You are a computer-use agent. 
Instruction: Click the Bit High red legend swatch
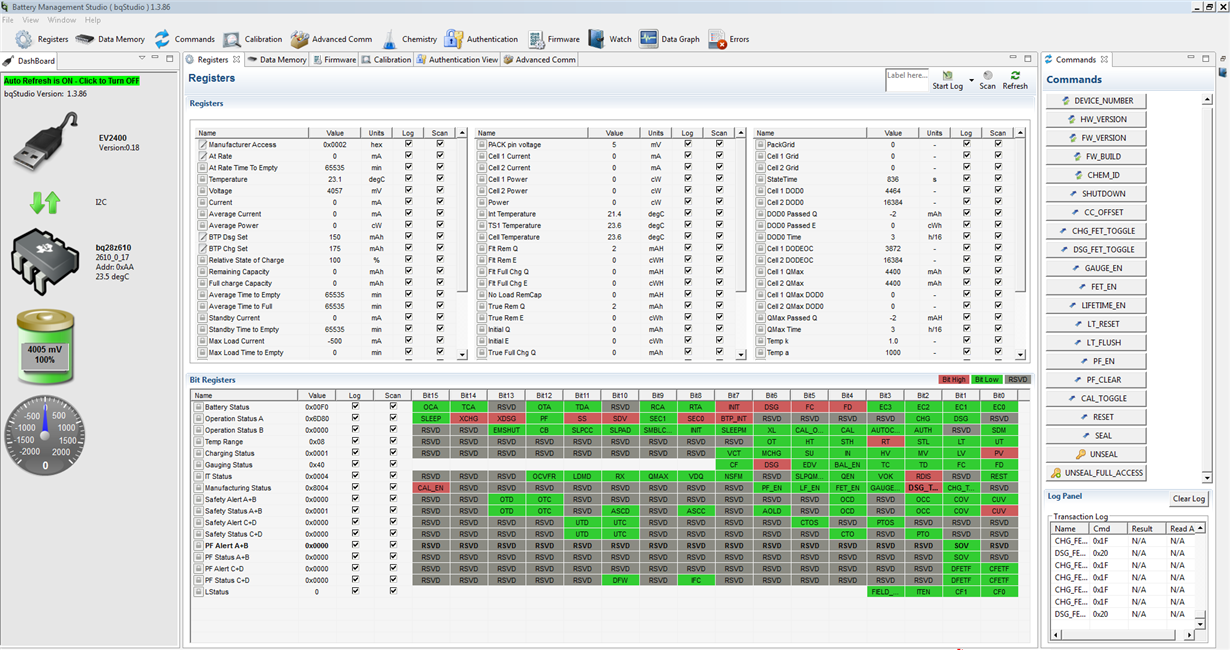(x=954, y=380)
